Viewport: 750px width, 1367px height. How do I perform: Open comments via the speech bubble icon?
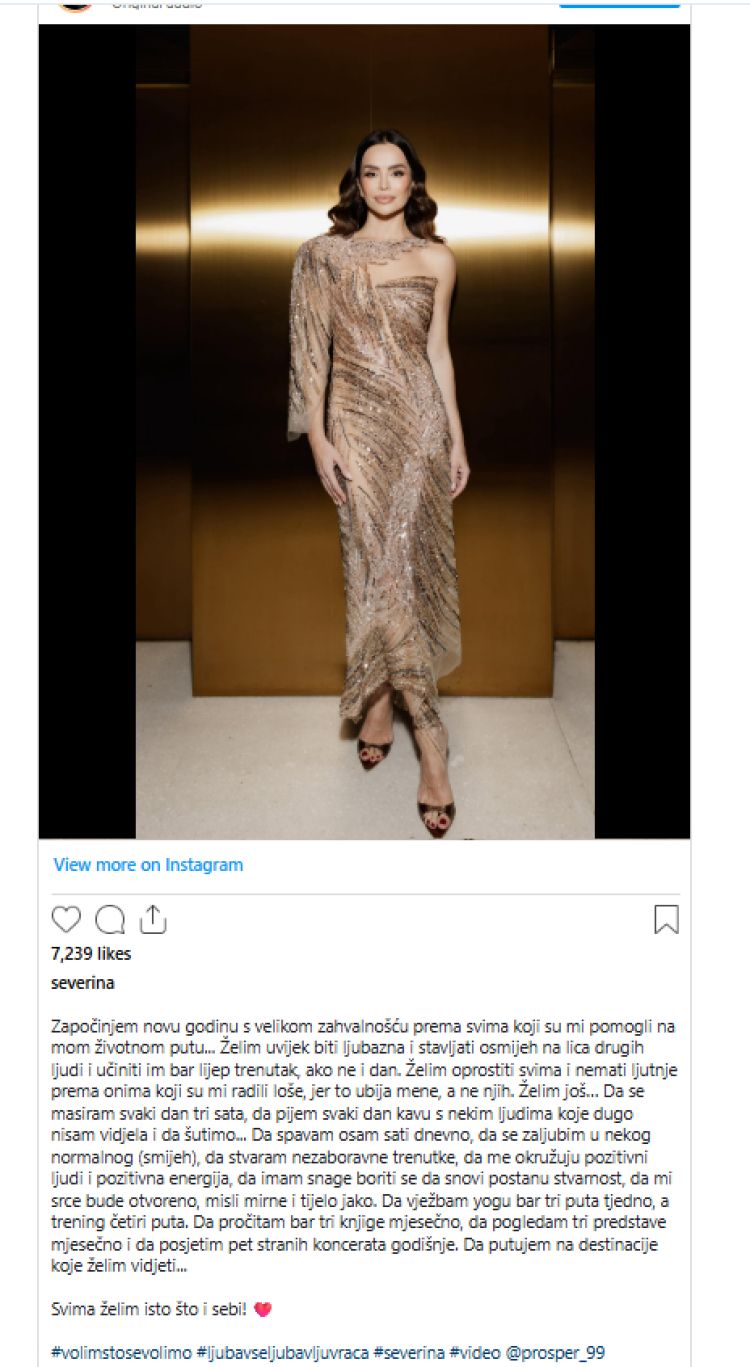[x=110, y=919]
